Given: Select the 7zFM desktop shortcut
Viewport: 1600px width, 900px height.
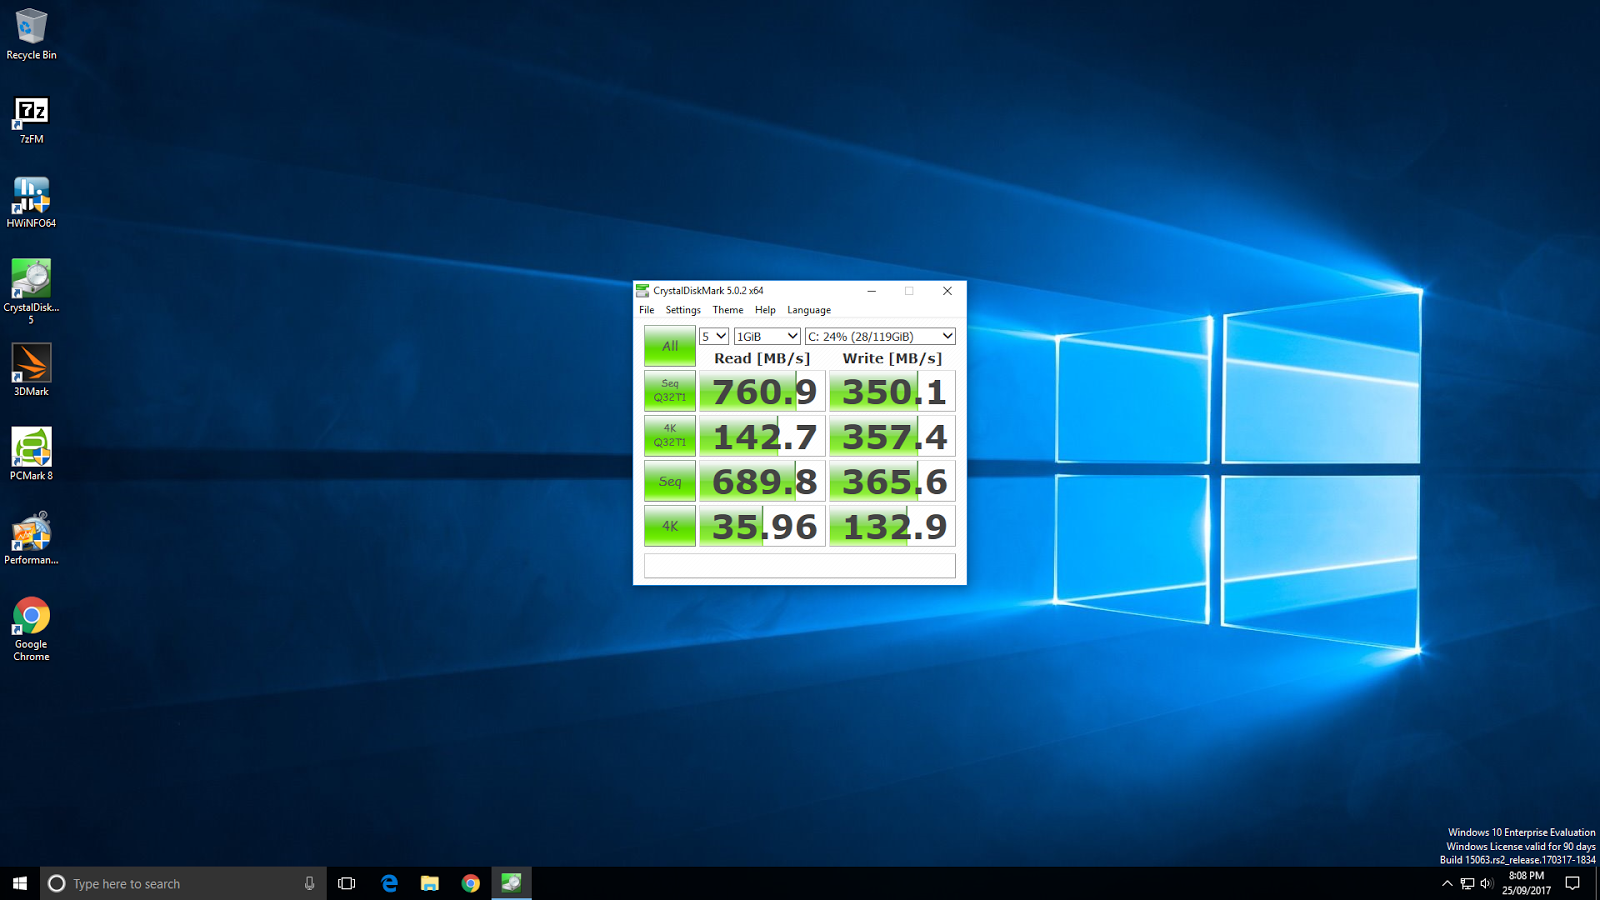Looking at the screenshot, I should pyautogui.click(x=31, y=119).
